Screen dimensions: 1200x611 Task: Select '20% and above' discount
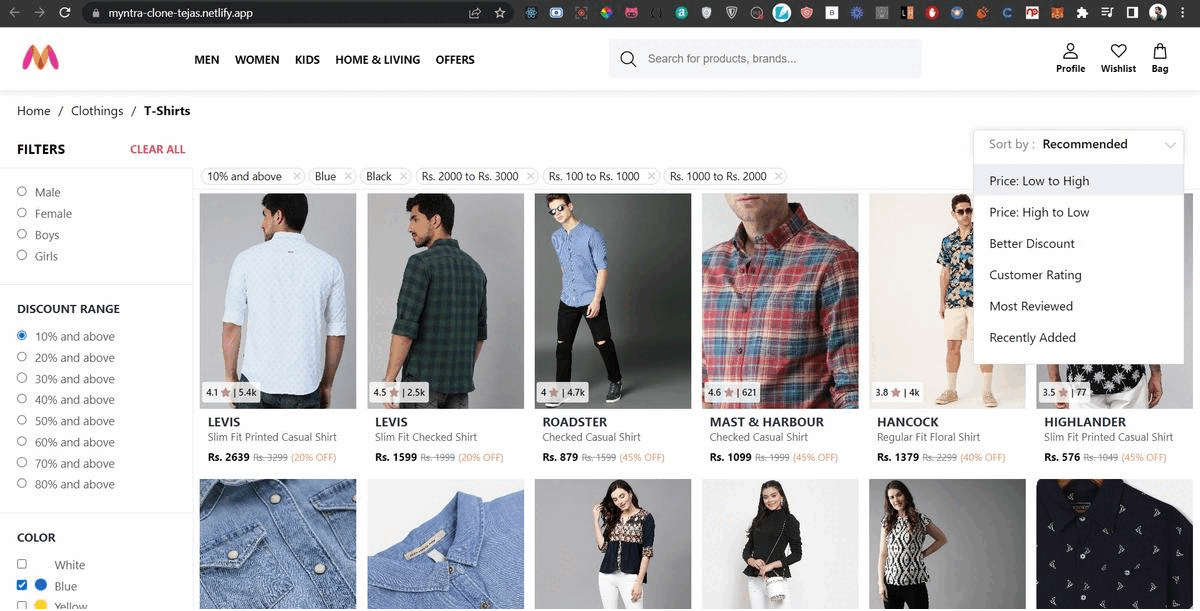(x=22, y=356)
